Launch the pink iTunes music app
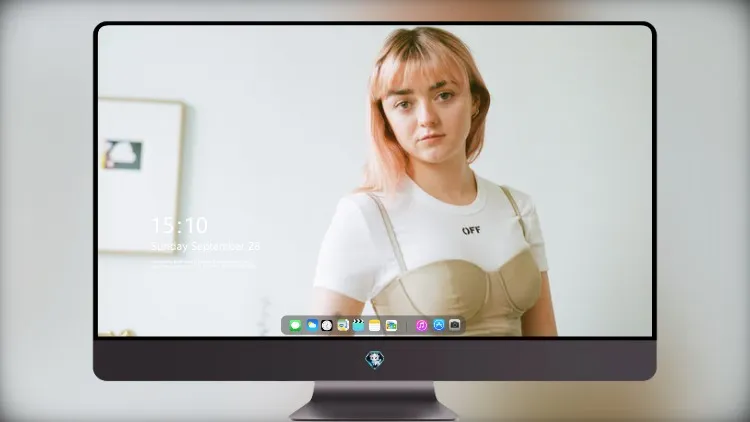This screenshot has height=422, width=750. [421, 325]
